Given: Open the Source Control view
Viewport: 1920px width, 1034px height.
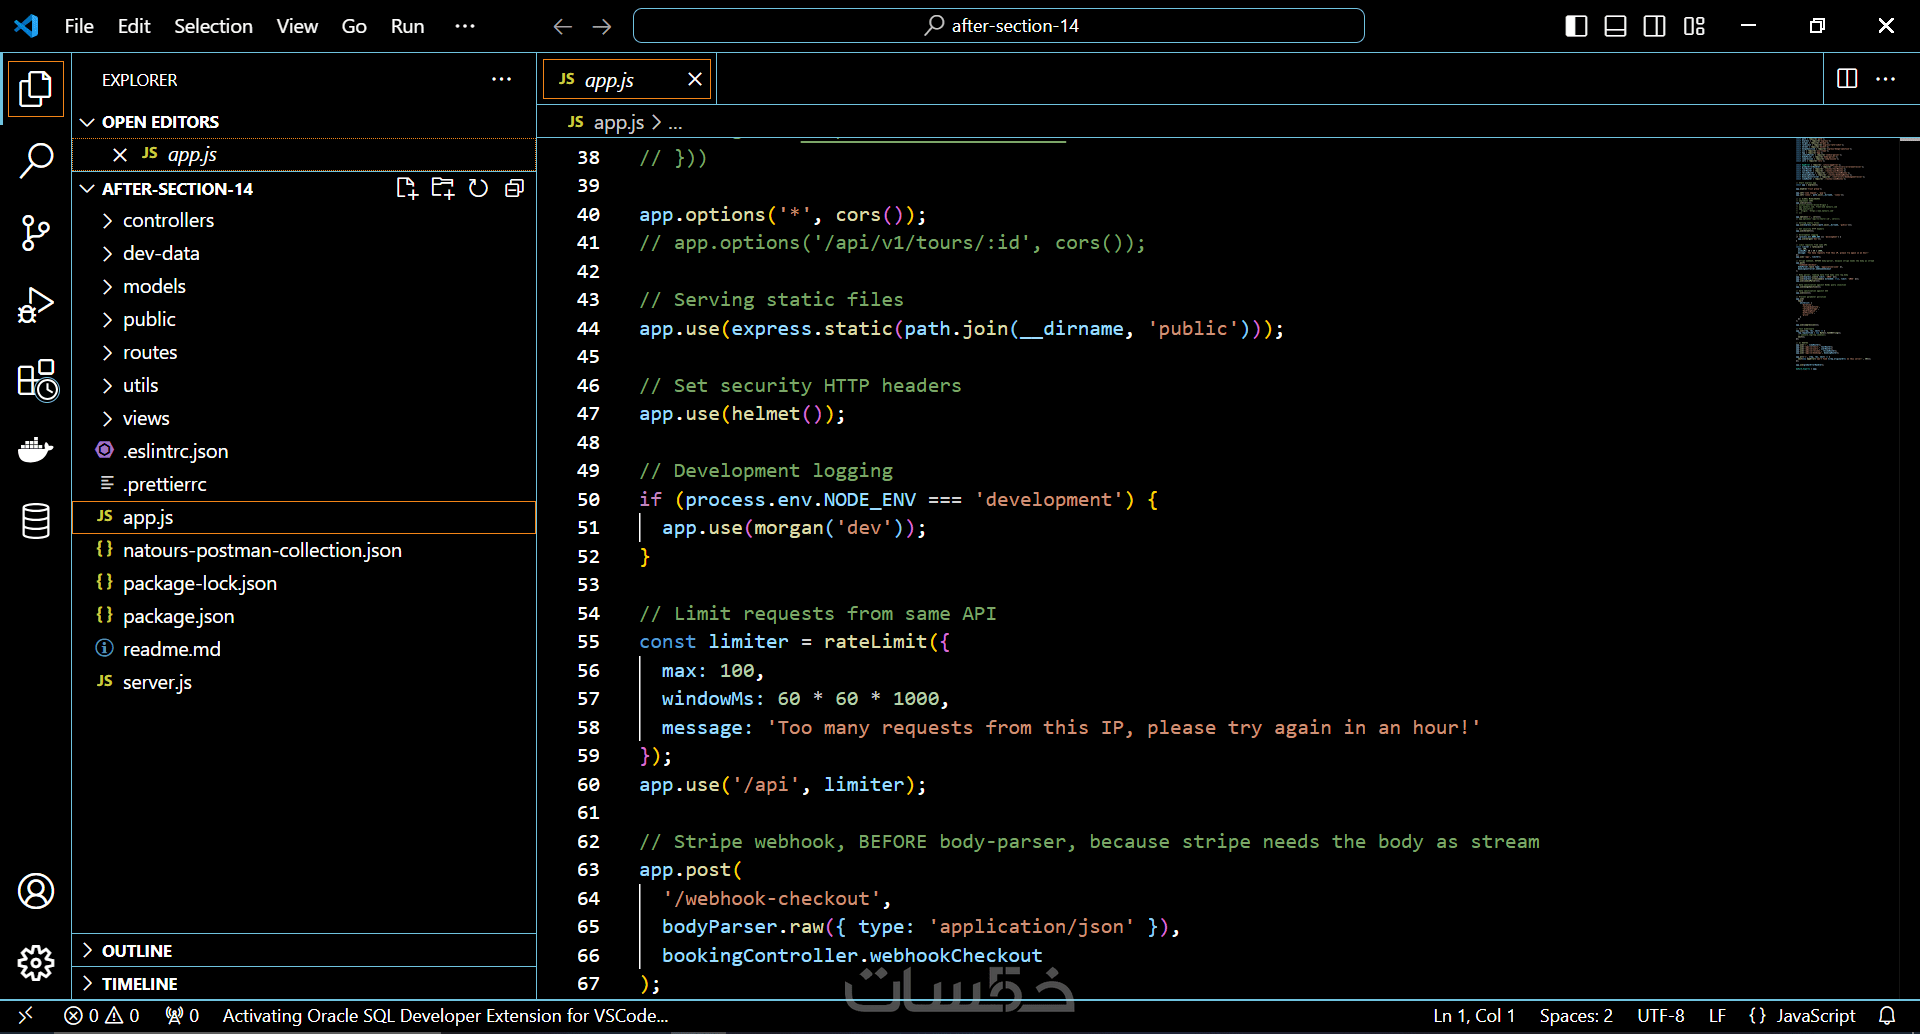Looking at the screenshot, I should coord(36,233).
